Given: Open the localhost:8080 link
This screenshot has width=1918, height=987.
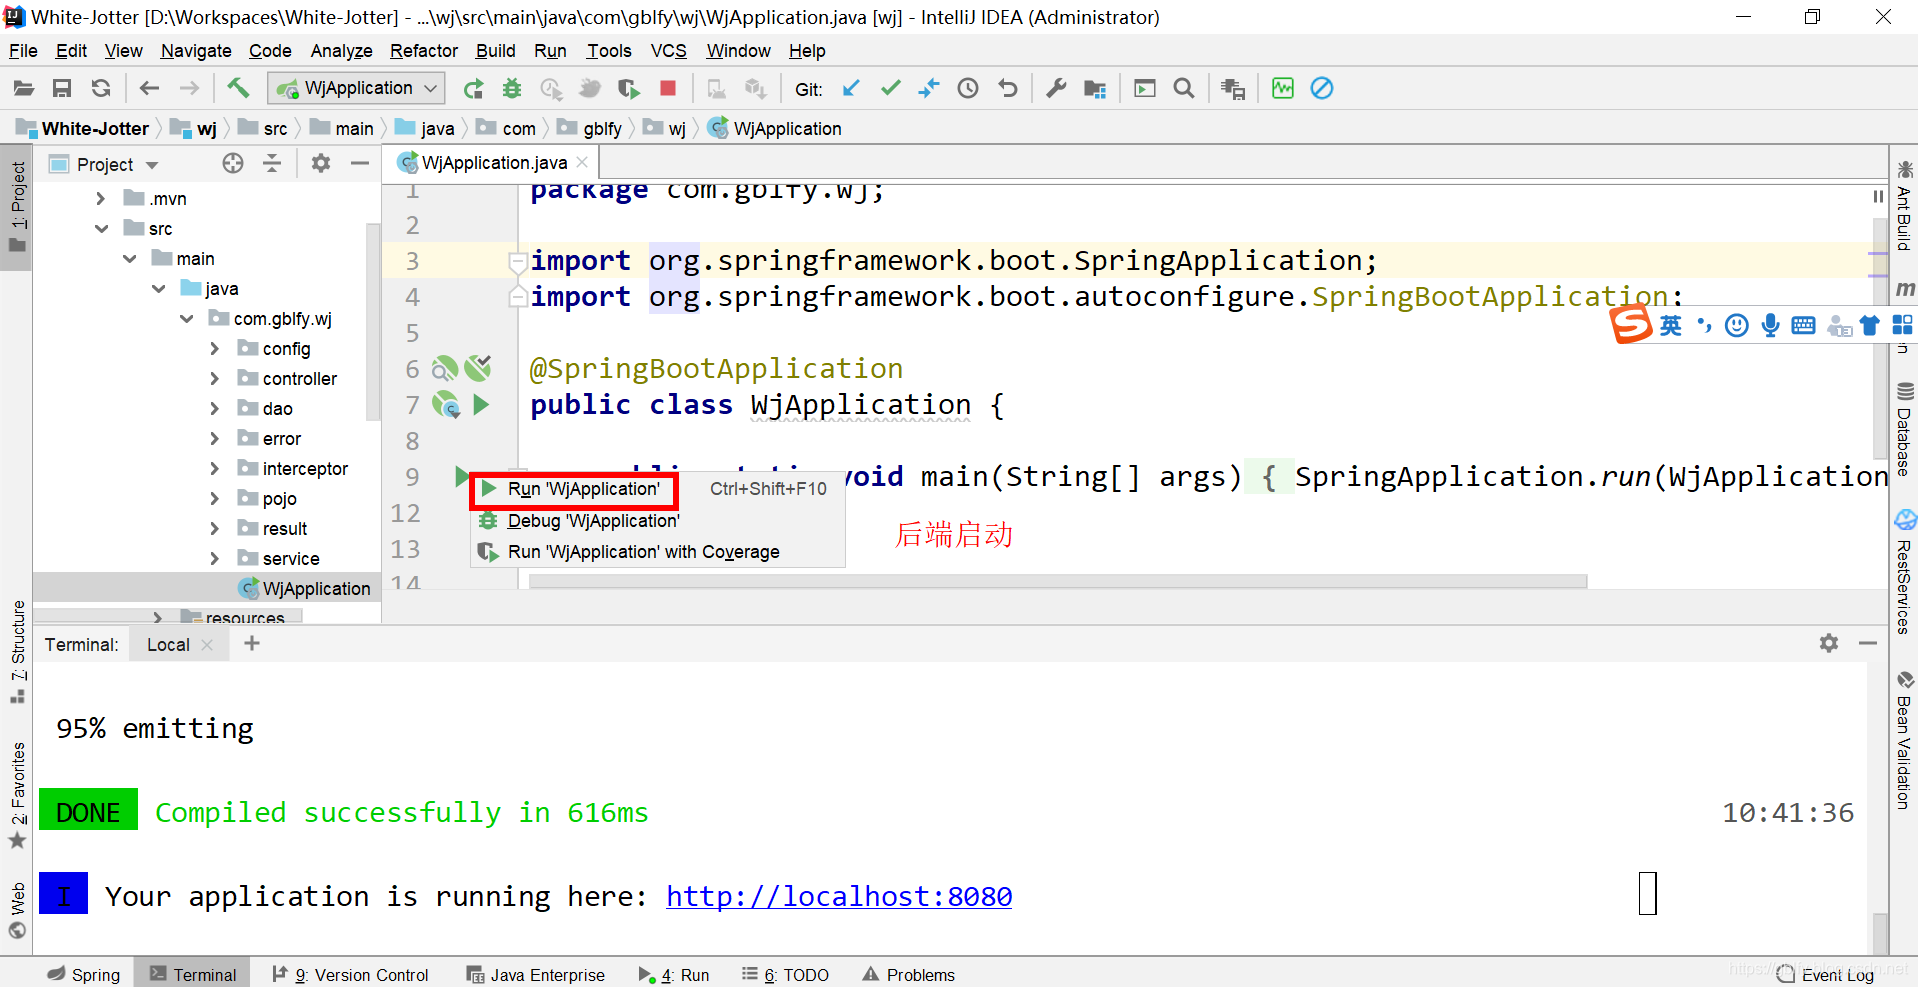Looking at the screenshot, I should click(x=839, y=897).
